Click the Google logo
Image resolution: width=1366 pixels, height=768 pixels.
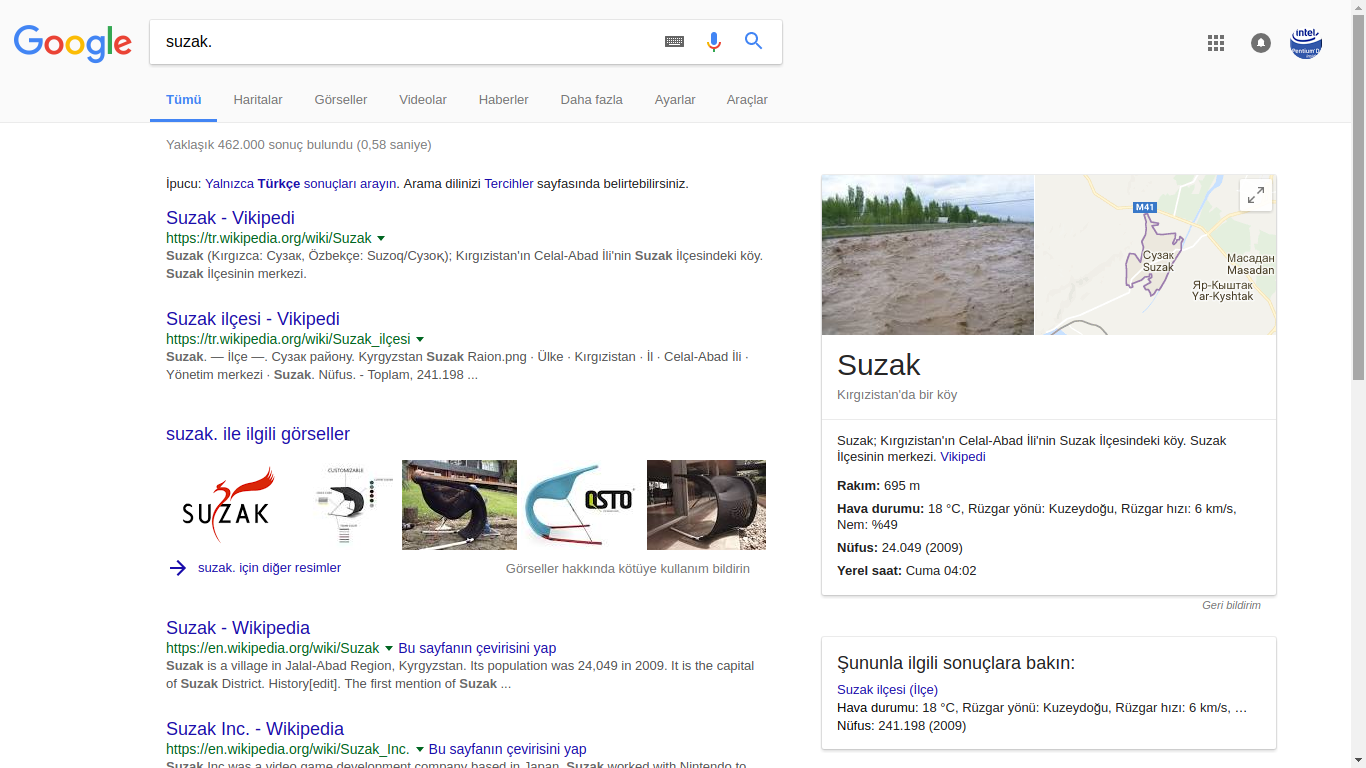73,42
